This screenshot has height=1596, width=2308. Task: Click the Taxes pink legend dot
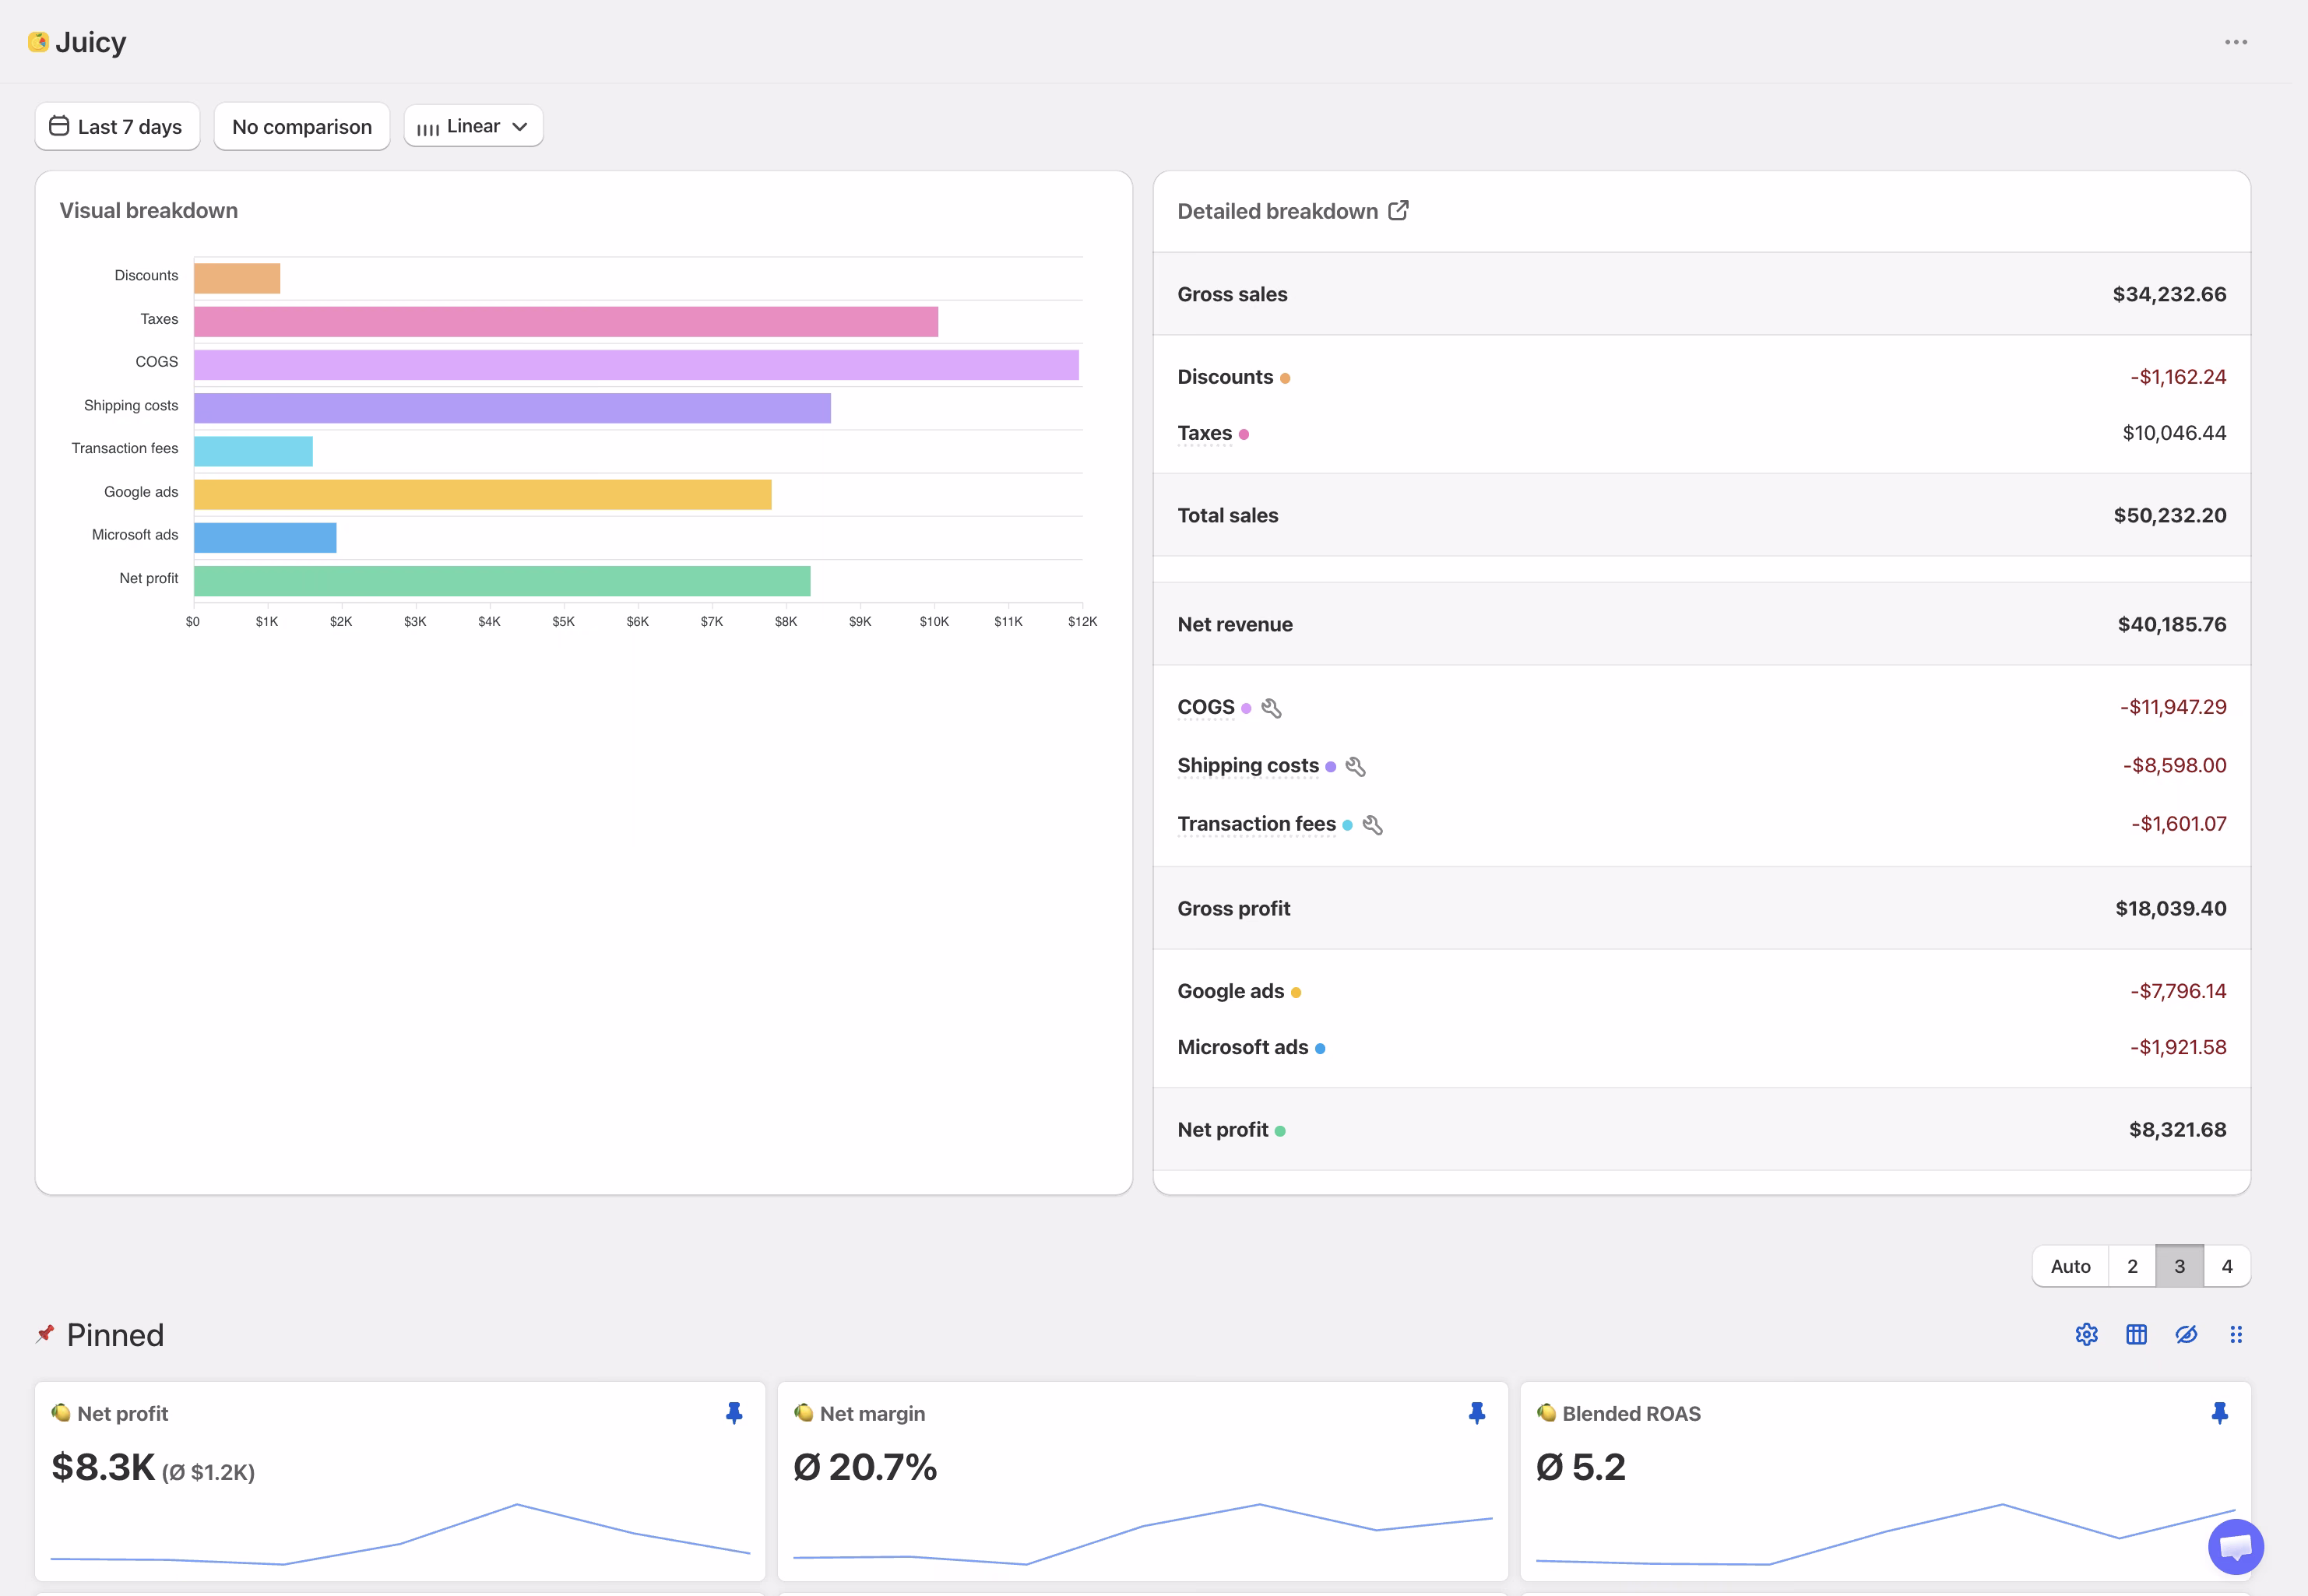pyautogui.click(x=1244, y=435)
